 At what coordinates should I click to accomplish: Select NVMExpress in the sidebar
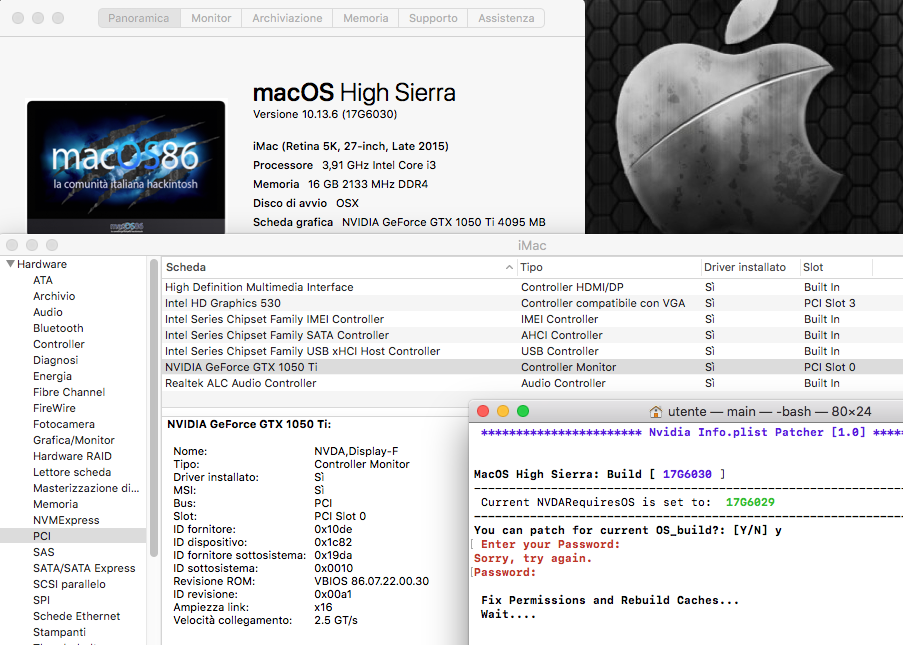66,520
